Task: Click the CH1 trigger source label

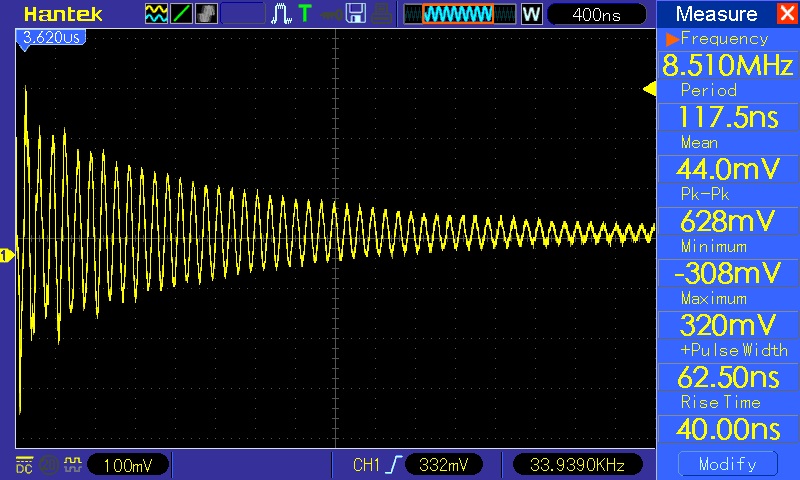Action: (x=366, y=465)
